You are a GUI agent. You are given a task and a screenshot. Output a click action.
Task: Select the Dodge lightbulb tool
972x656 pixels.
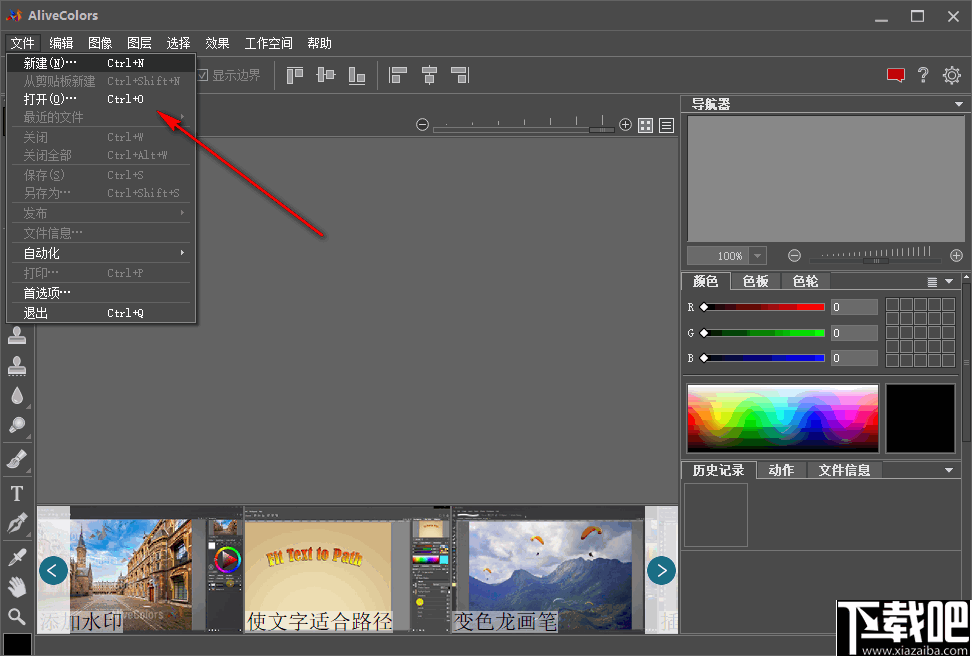tap(17, 425)
